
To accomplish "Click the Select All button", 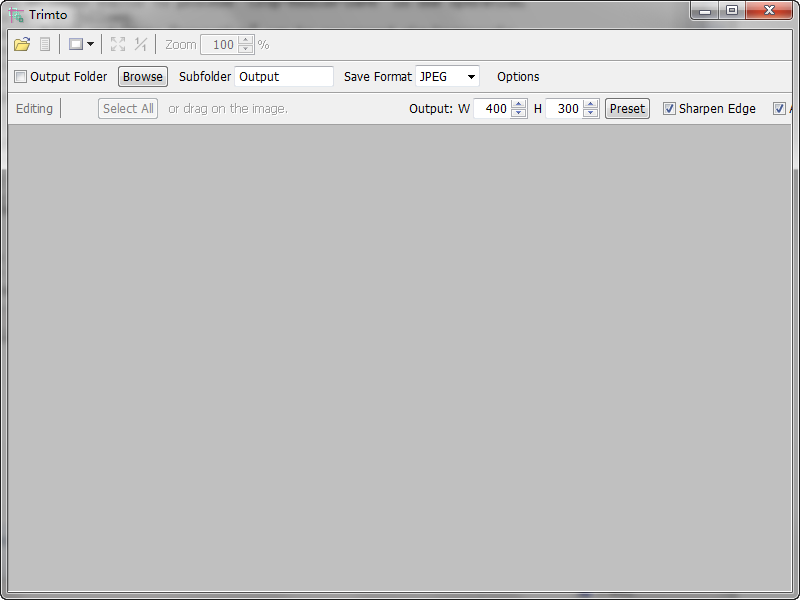I will 128,109.
